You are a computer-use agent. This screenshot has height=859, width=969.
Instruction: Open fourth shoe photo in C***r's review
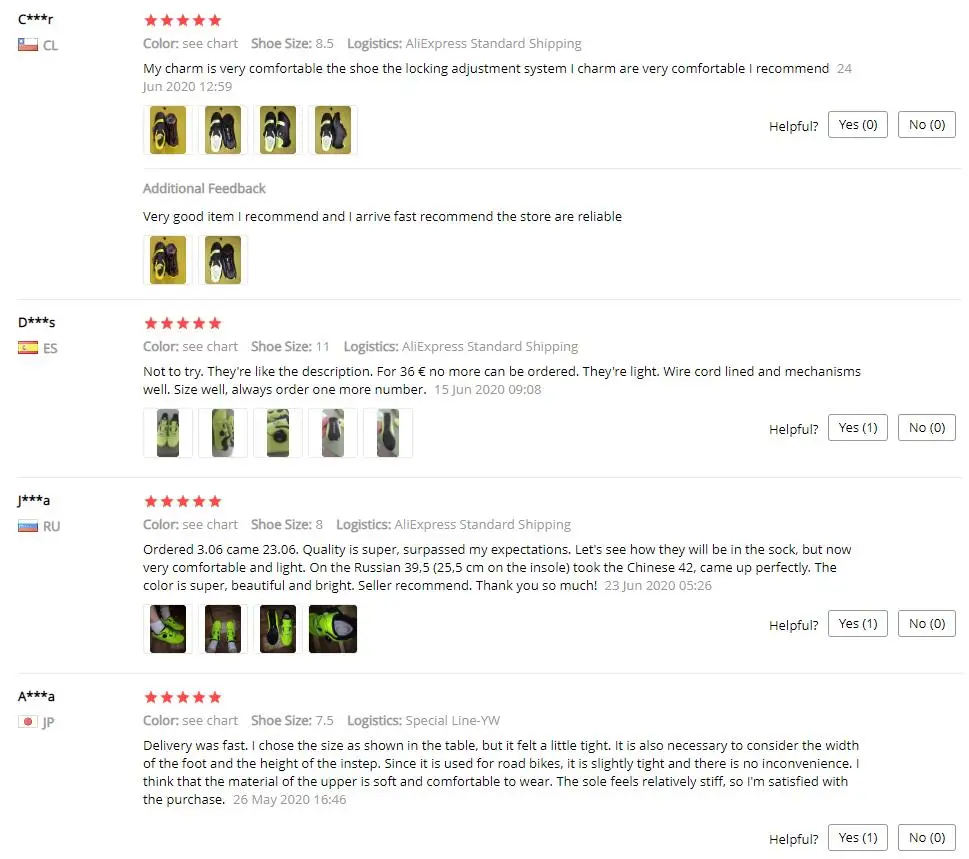pos(332,130)
